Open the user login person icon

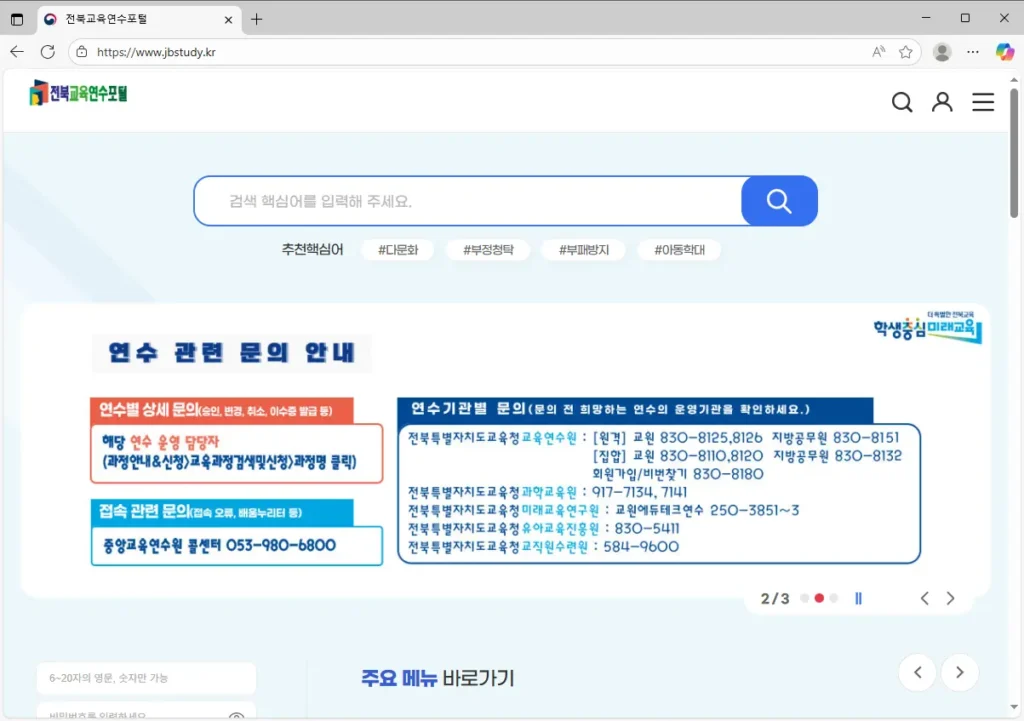pyautogui.click(x=941, y=102)
